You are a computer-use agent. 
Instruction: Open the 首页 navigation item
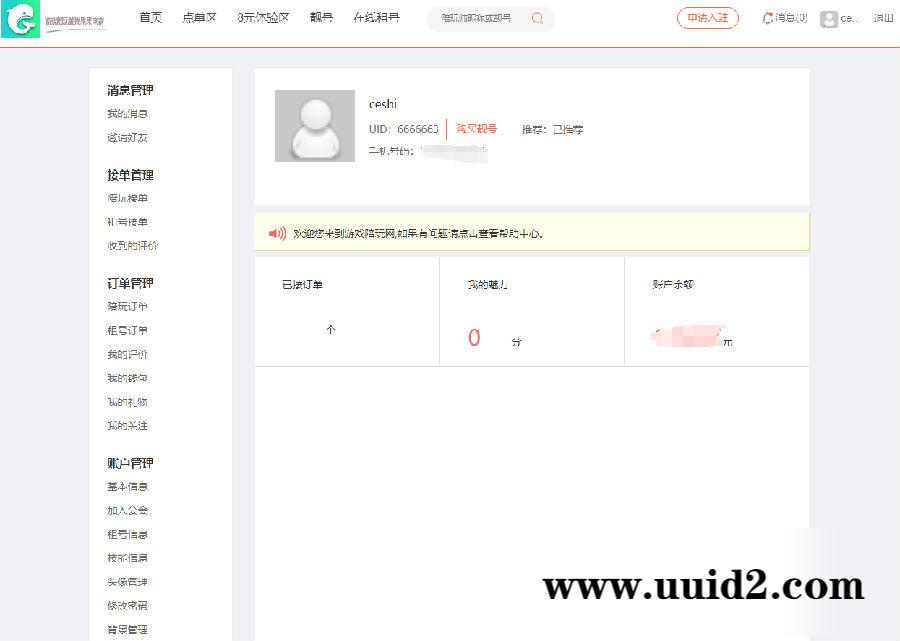click(x=151, y=18)
